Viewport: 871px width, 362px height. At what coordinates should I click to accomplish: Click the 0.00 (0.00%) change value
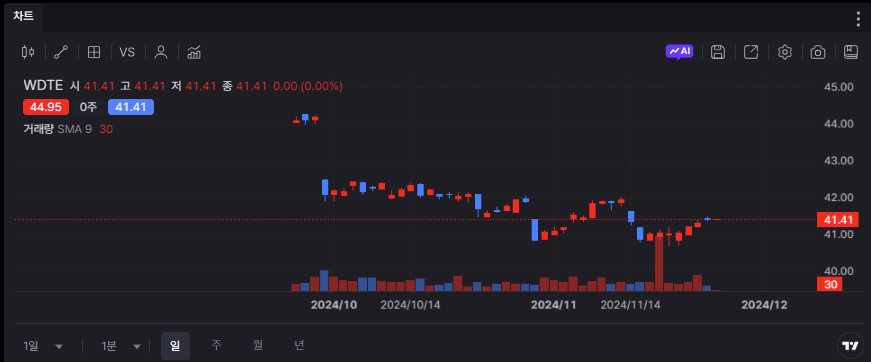pos(308,86)
